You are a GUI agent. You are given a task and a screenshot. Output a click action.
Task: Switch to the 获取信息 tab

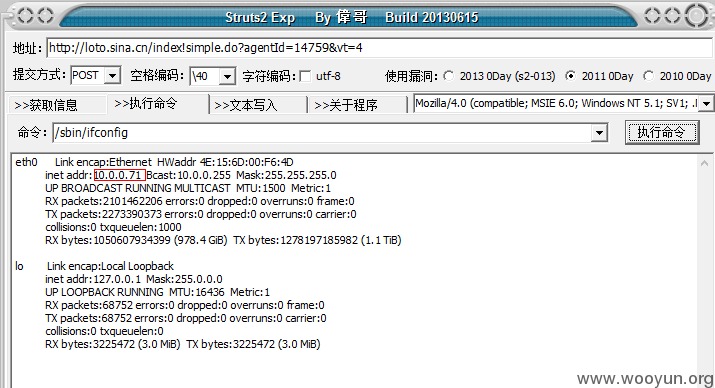coord(56,105)
